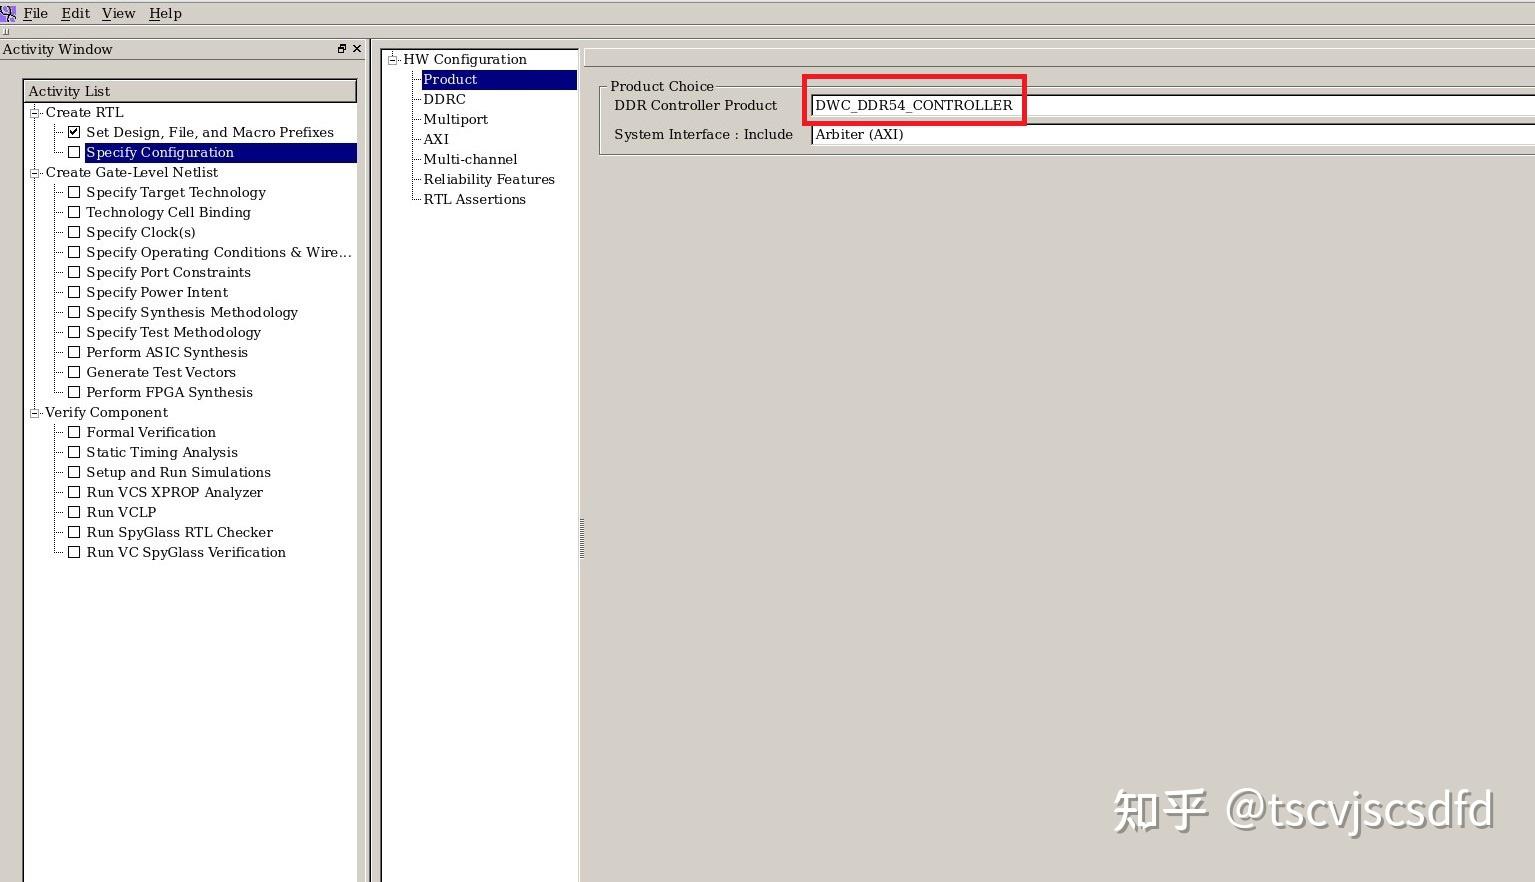
Task: Select the DDRC configuration page
Action: [x=444, y=99]
